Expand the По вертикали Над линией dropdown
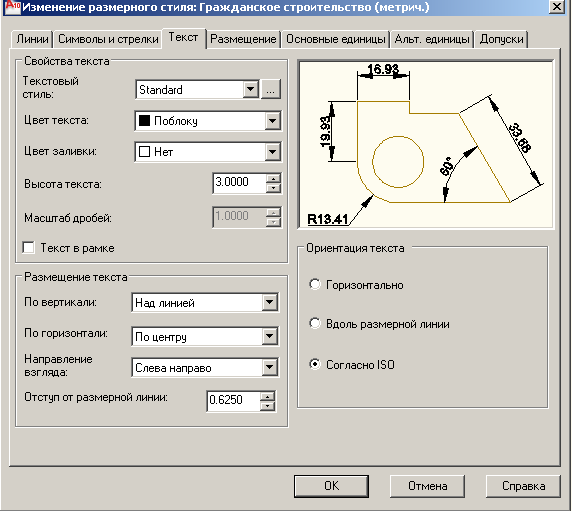The width and height of the screenshot is (572, 511). (x=270, y=302)
